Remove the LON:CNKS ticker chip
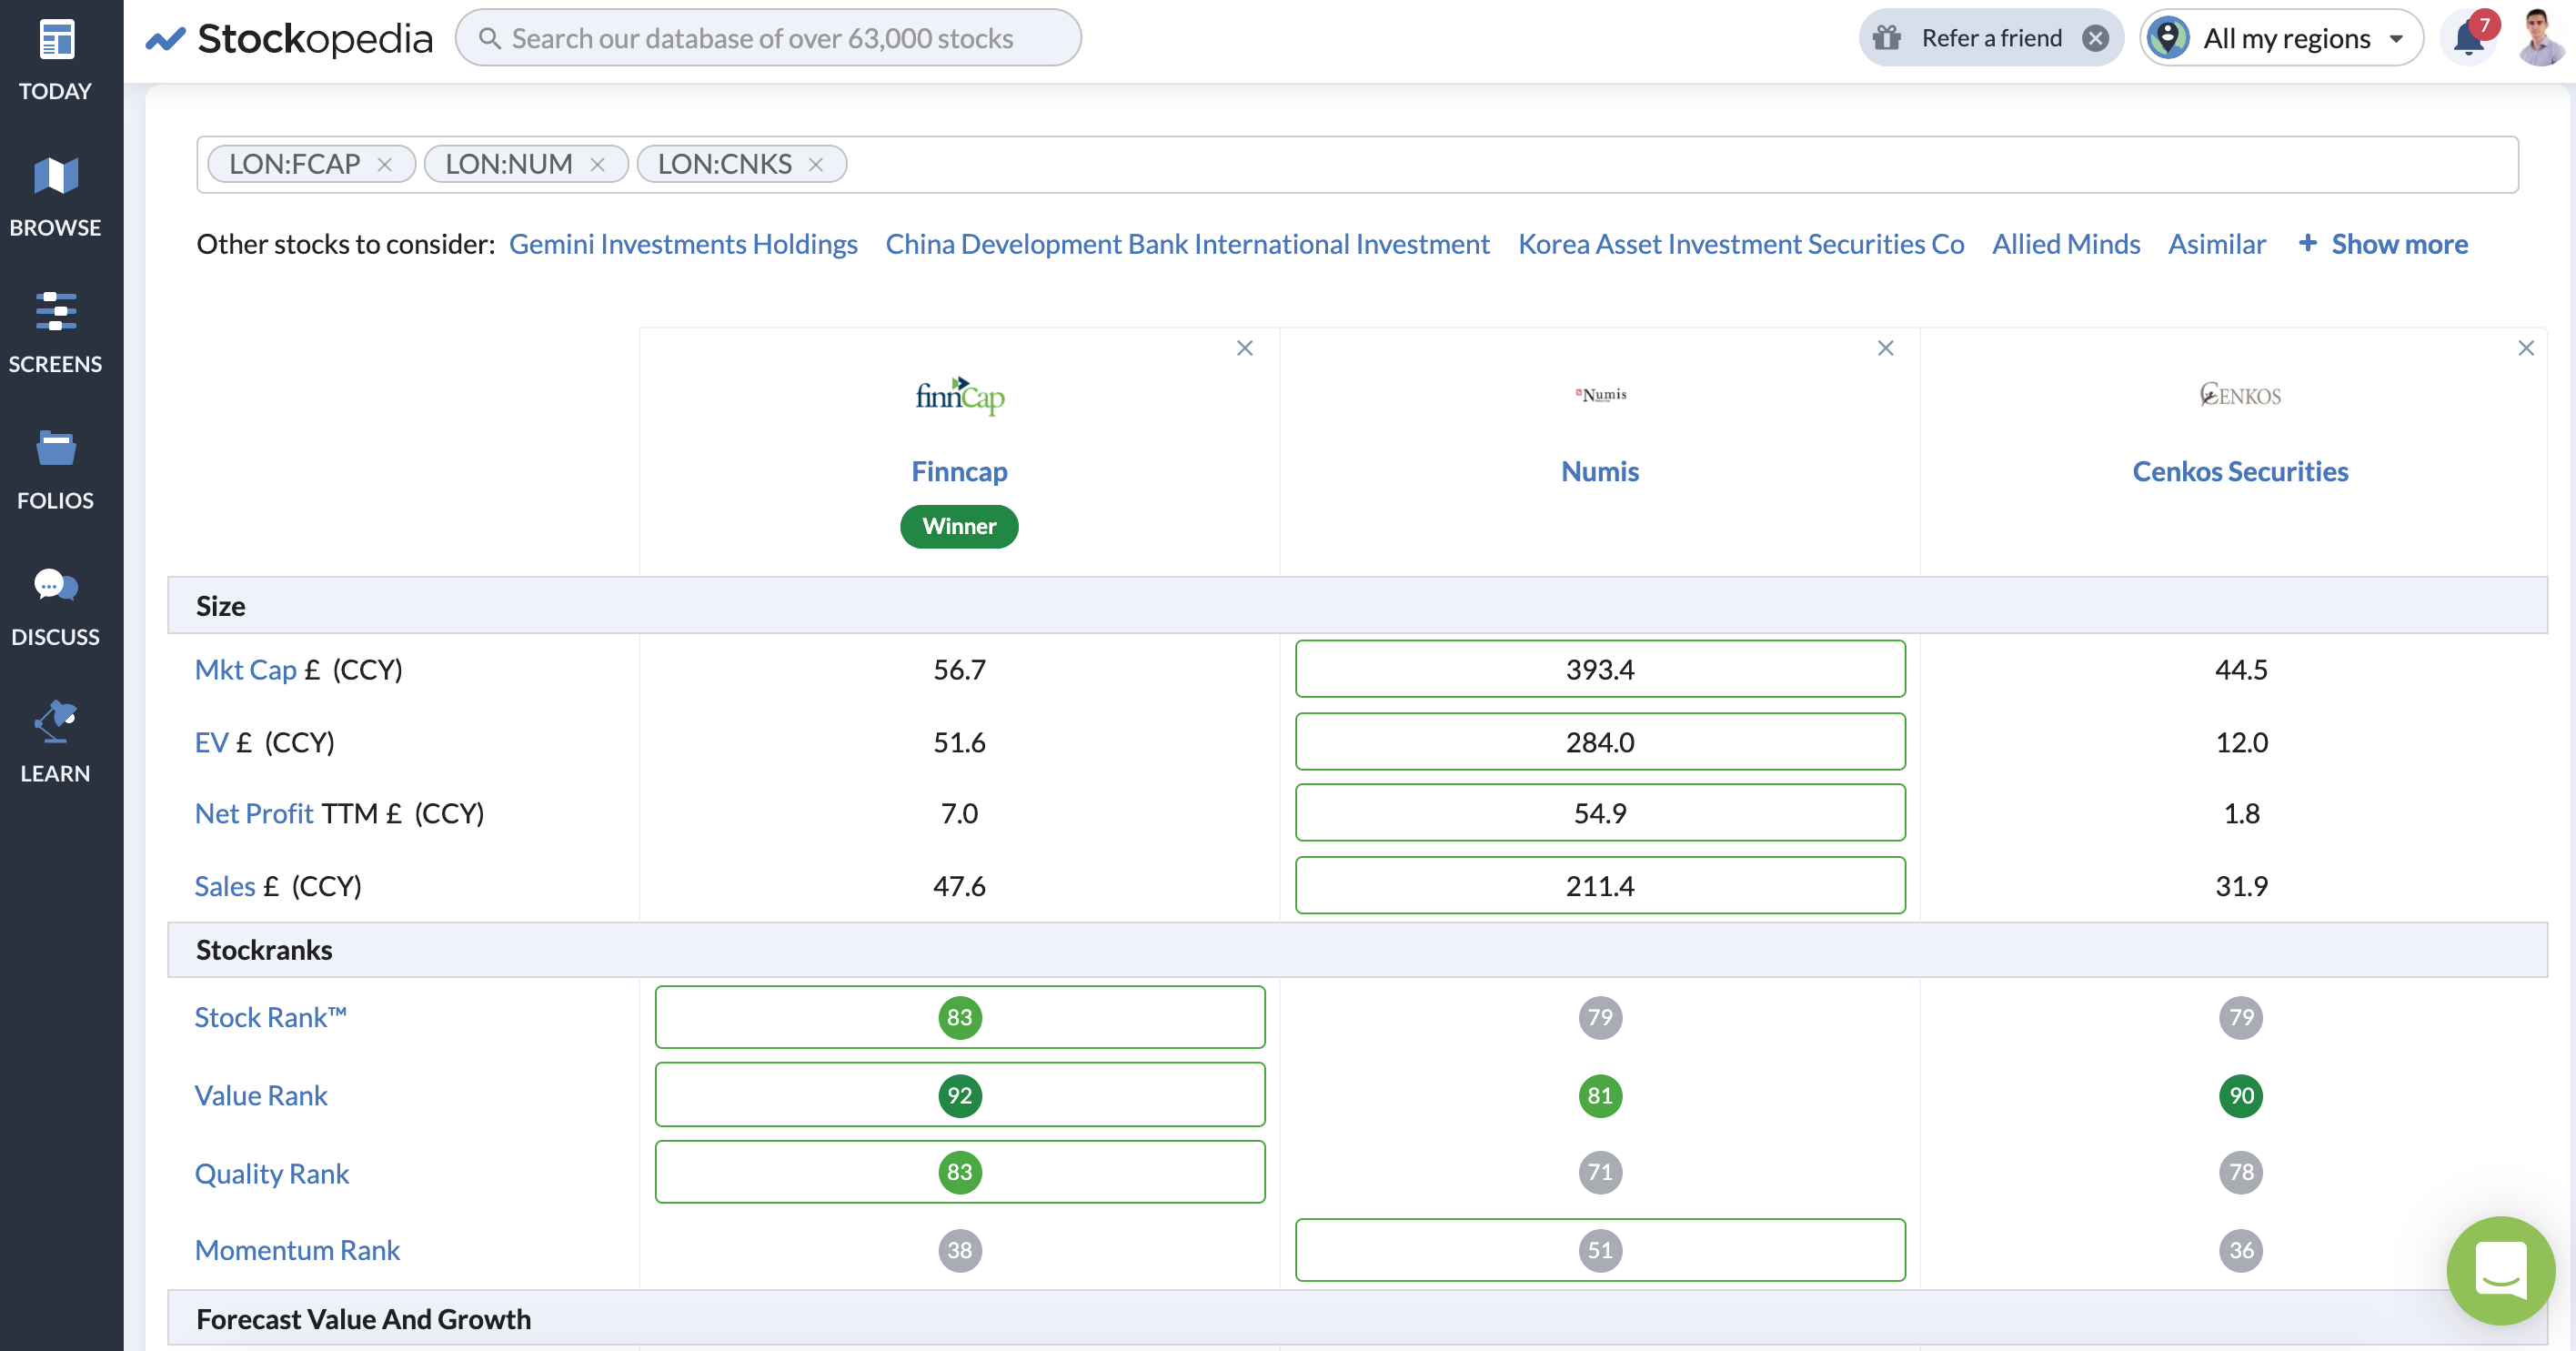 click(816, 164)
